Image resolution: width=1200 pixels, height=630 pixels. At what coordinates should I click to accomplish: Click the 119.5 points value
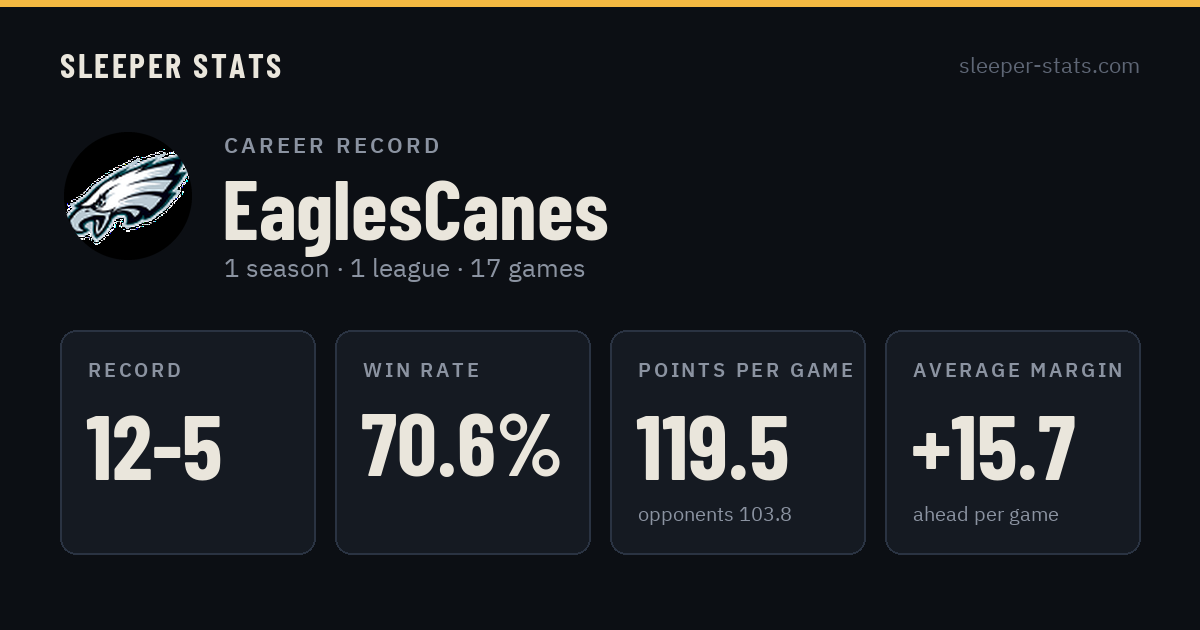click(713, 447)
